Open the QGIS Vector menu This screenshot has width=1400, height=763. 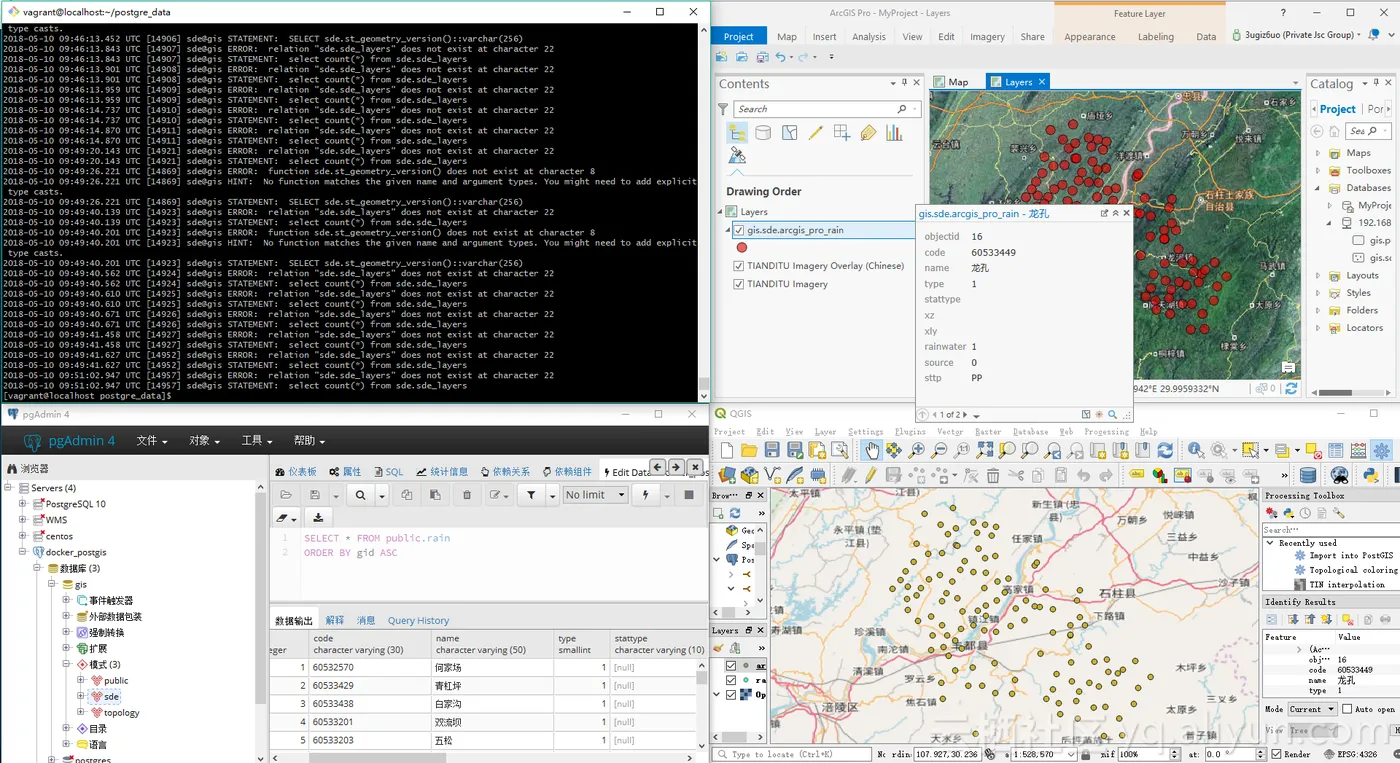(949, 432)
